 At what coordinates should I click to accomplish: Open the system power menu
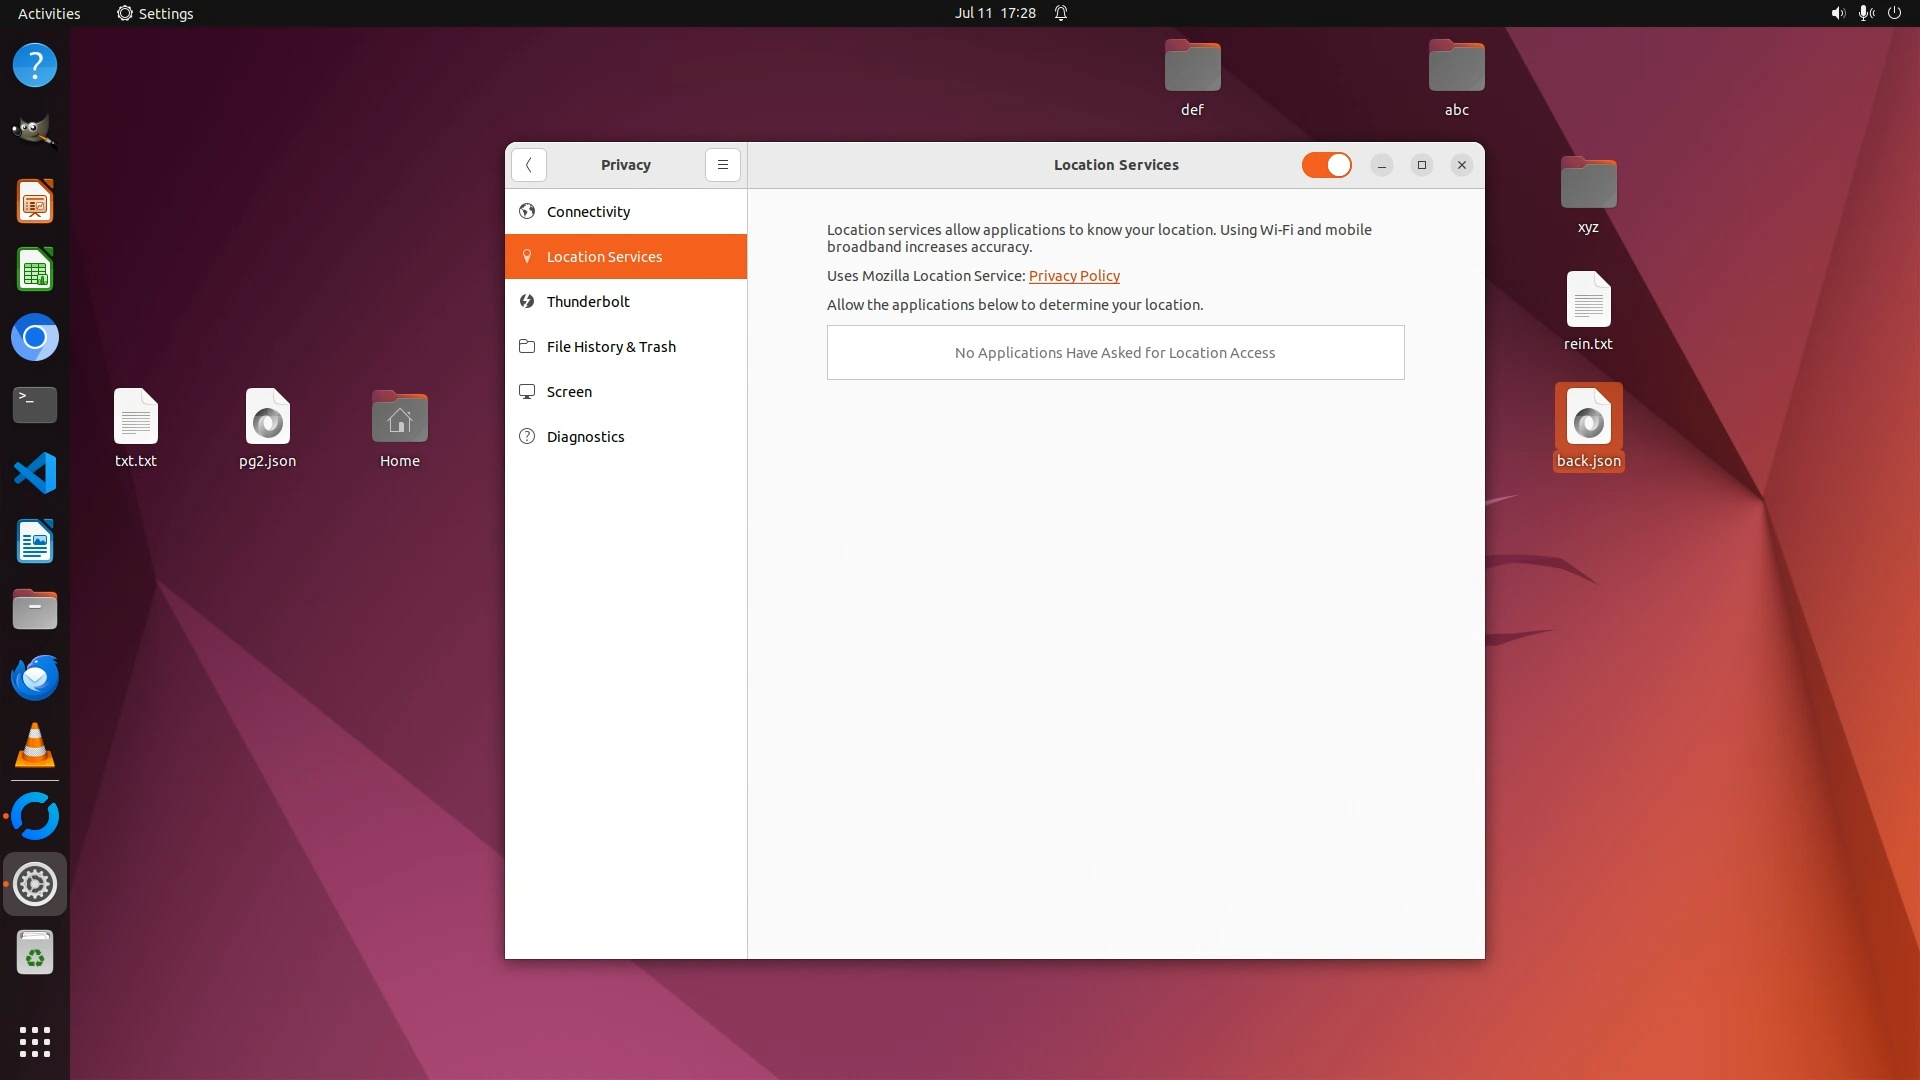[x=1894, y=13]
